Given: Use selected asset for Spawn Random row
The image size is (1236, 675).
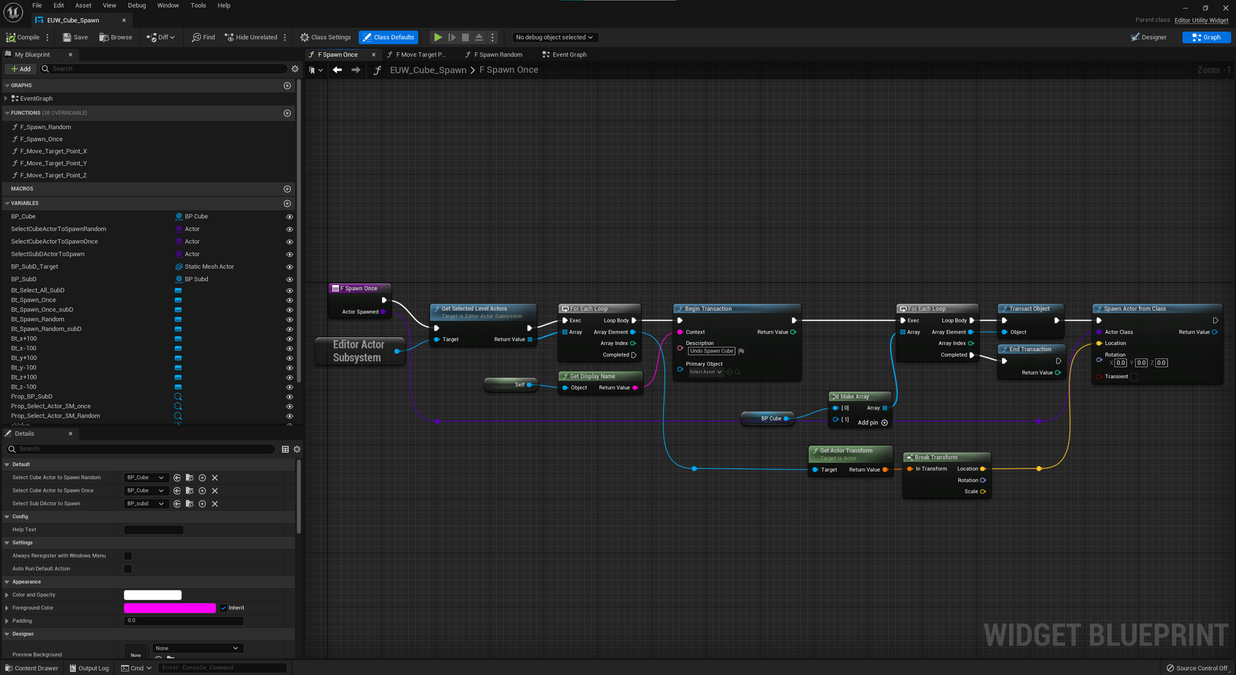Looking at the screenshot, I should 177,478.
